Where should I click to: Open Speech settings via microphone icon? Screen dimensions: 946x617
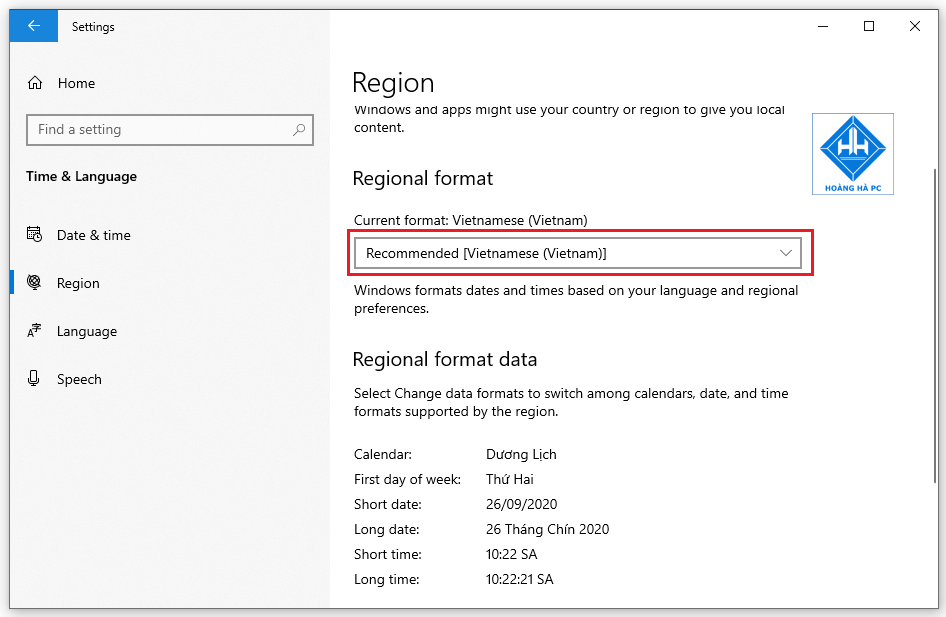pos(36,379)
